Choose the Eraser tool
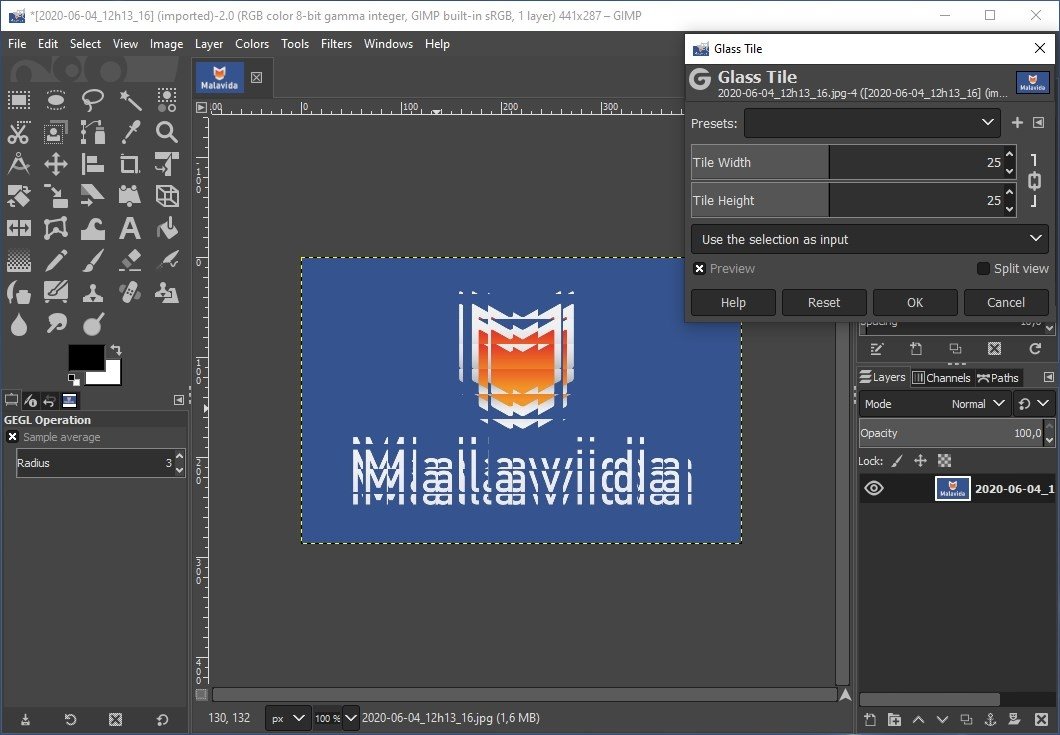Screen dimensions: 1060x735 (130, 260)
